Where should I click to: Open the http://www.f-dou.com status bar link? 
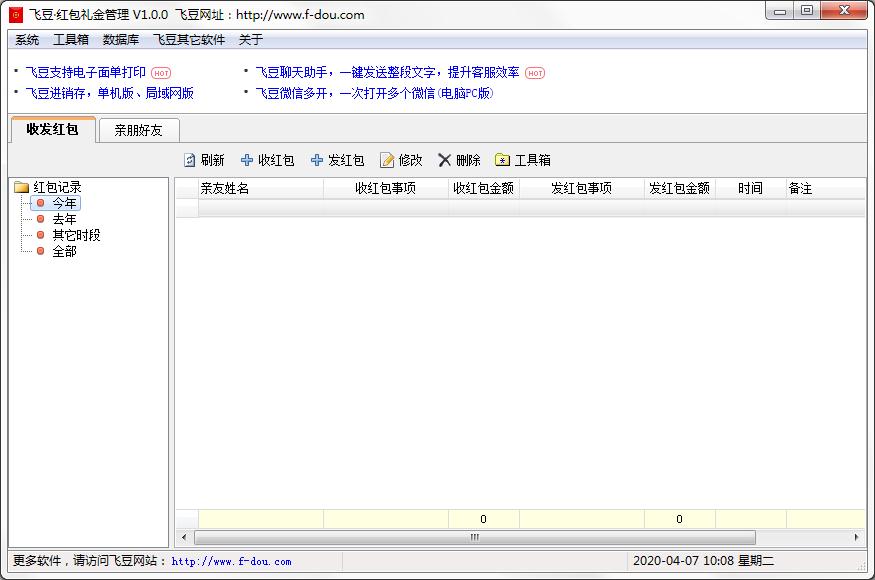[232, 562]
